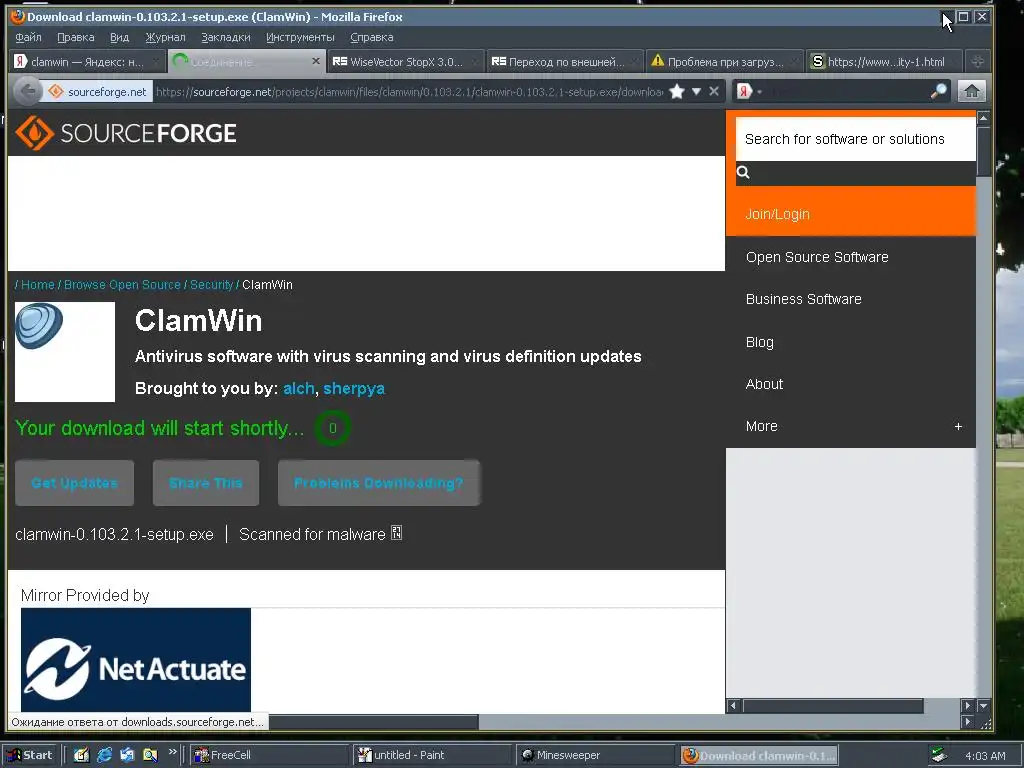Bookmark page with the star icon

pos(677,91)
